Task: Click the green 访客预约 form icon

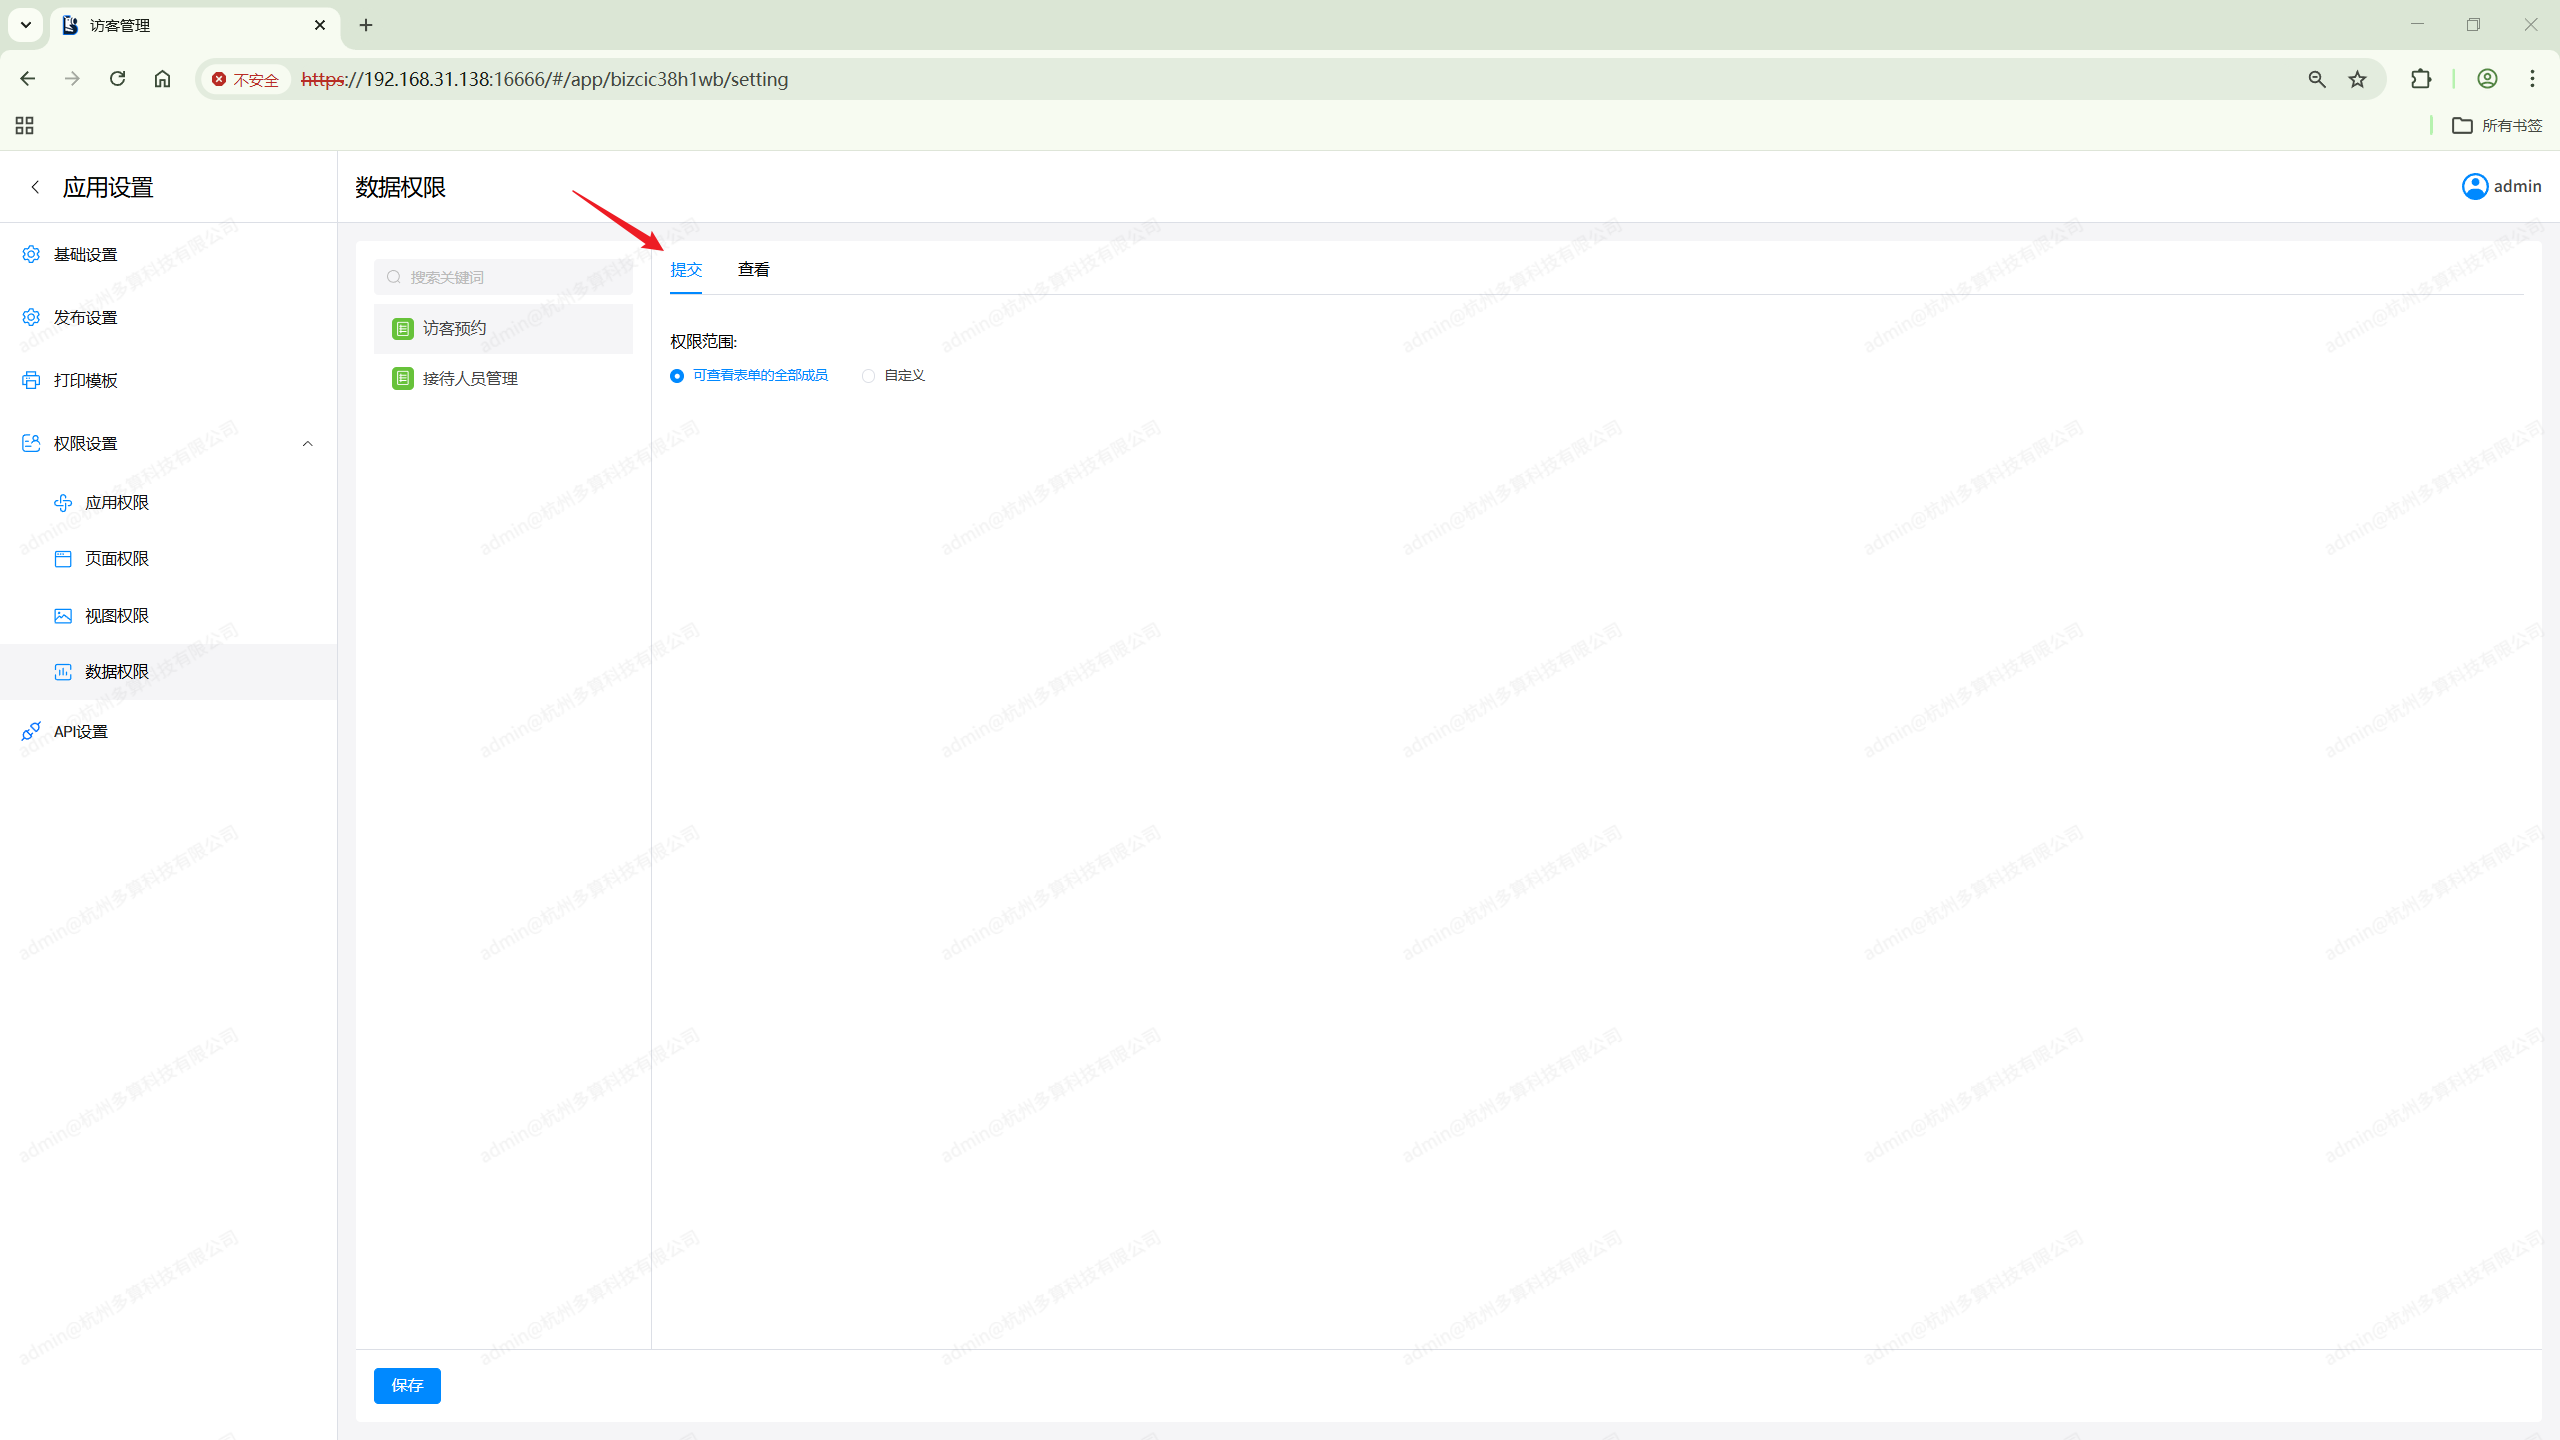Action: (x=403, y=329)
